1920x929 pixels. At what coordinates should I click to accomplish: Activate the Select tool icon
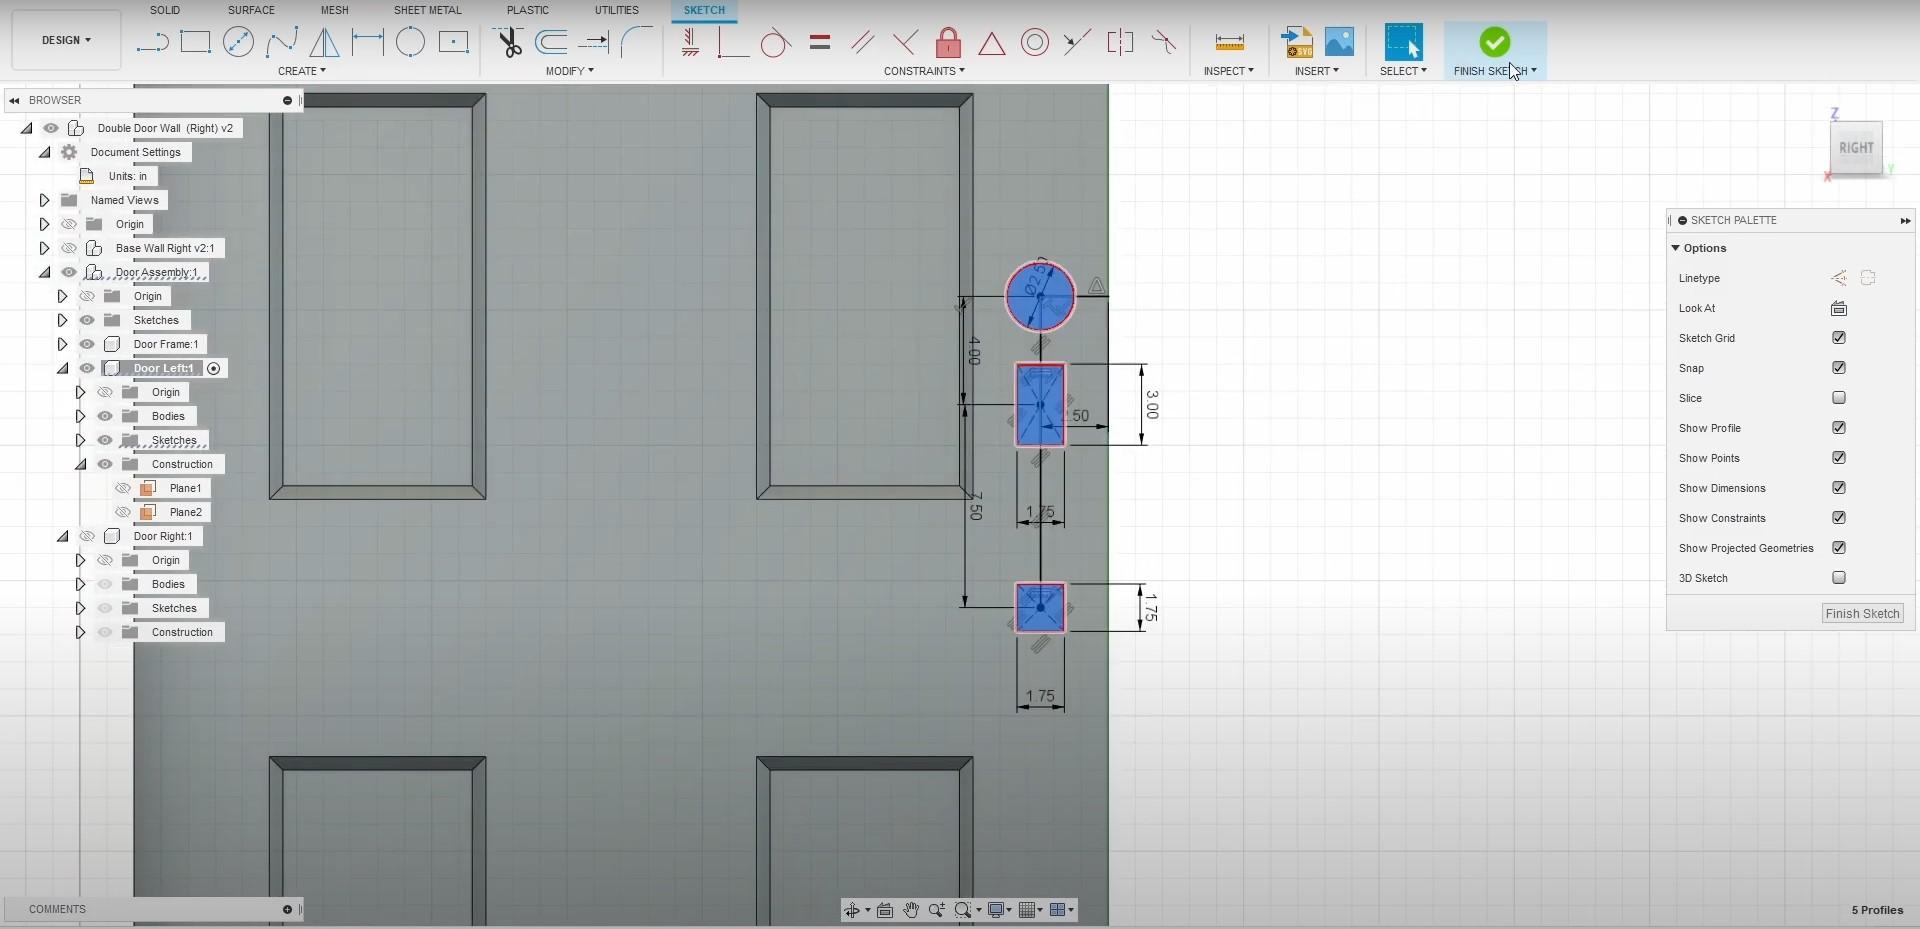(x=1403, y=42)
